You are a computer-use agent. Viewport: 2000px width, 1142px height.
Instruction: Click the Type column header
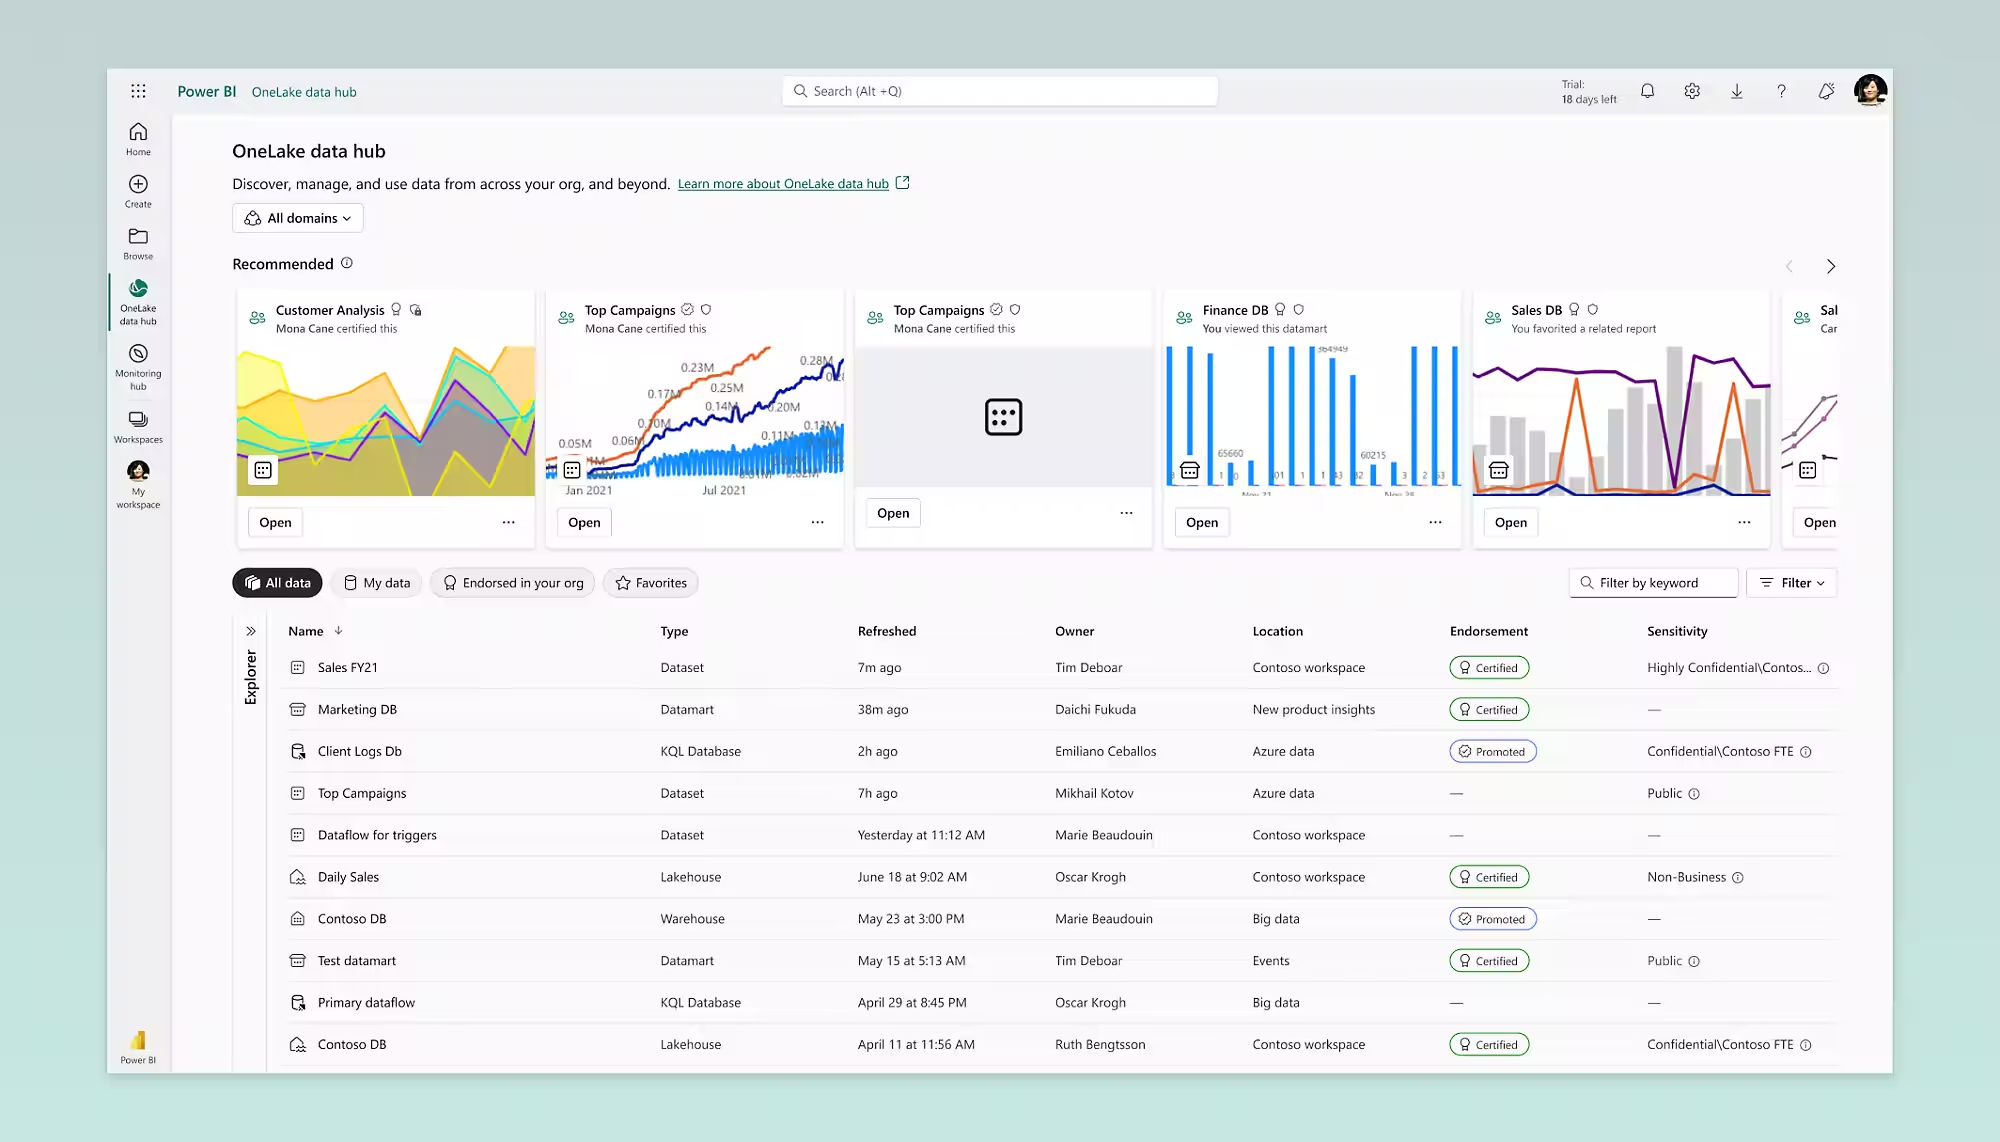coord(674,631)
